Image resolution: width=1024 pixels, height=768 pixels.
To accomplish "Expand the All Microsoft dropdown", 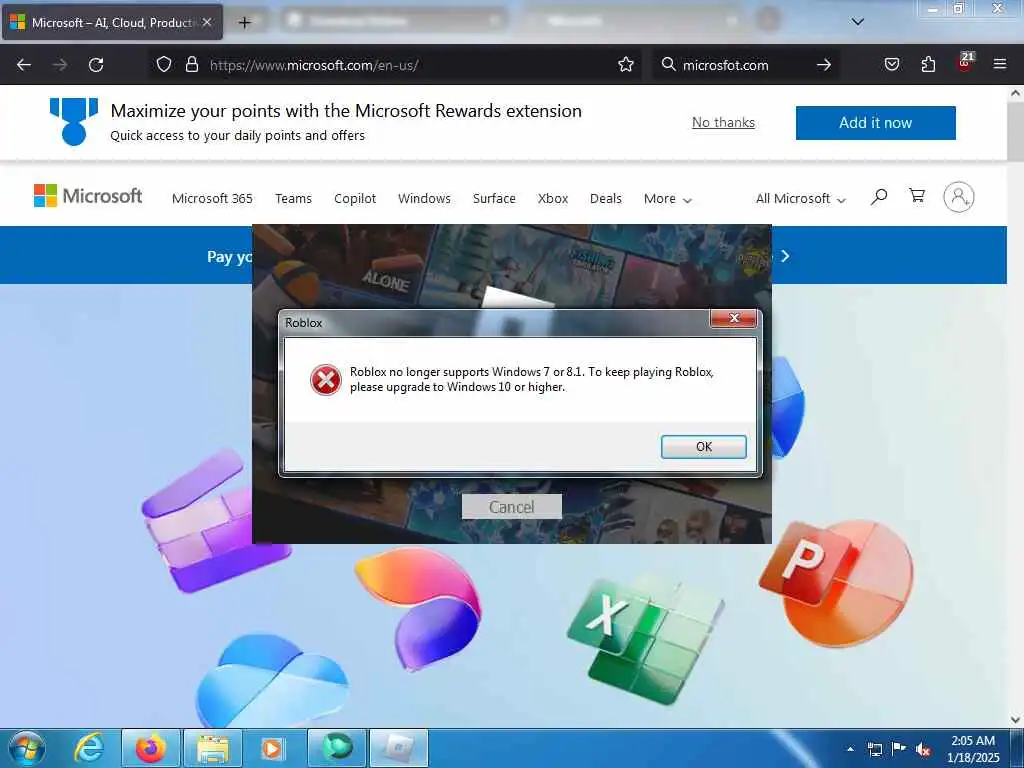I will [801, 199].
